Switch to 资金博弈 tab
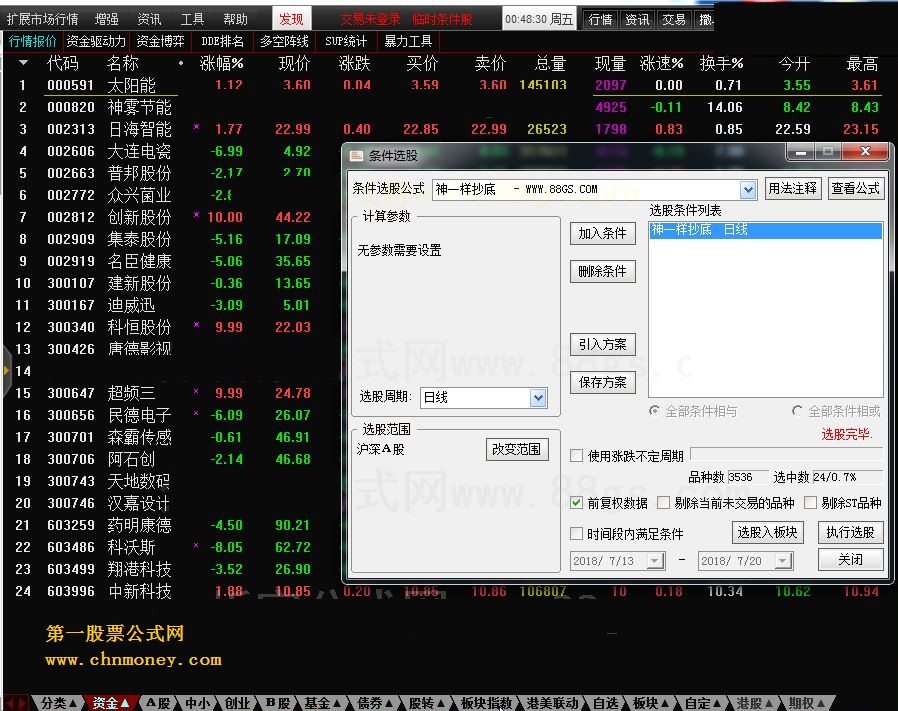Image resolution: width=898 pixels, height=711 pixels. click(160, 41)
